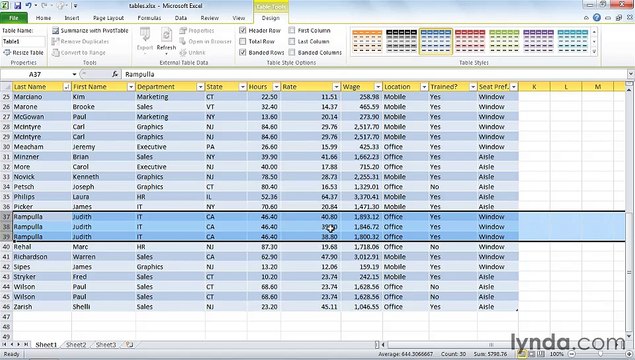Apply the purple table style

tap(538, 41)
